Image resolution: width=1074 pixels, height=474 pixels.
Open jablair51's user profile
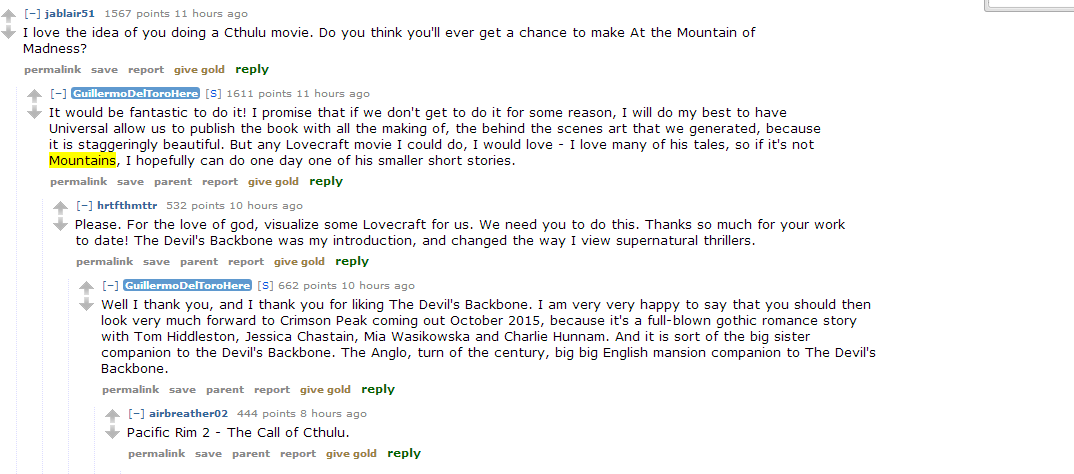[x=70, y=14]
